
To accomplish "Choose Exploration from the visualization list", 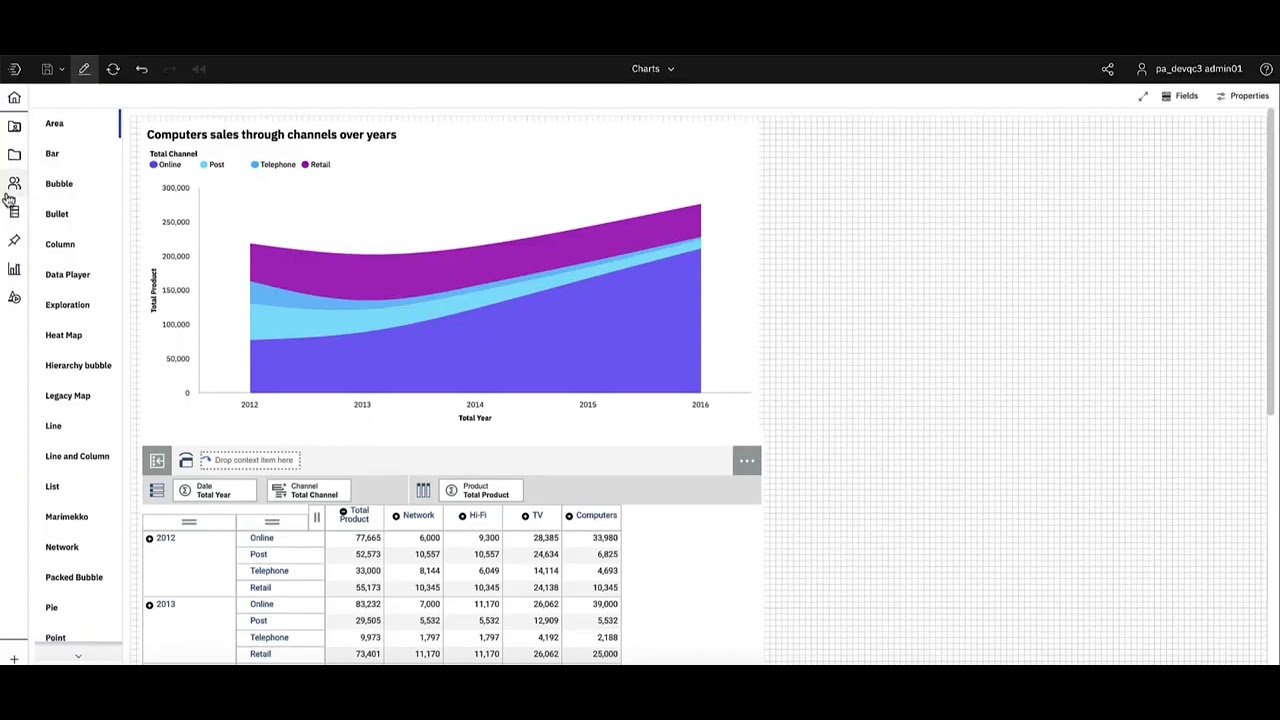I will coord(67,305).
